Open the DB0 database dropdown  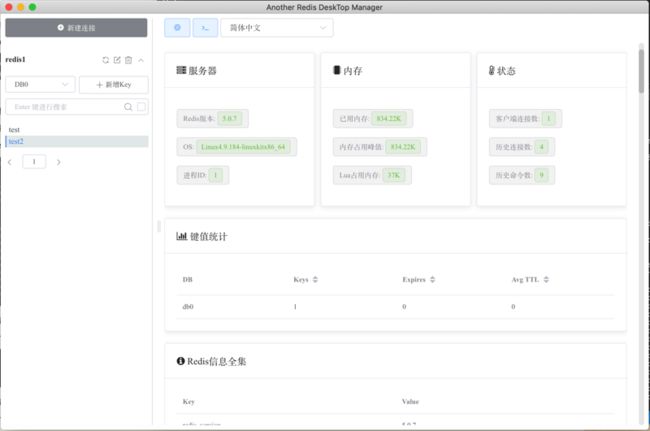[41, 85]
